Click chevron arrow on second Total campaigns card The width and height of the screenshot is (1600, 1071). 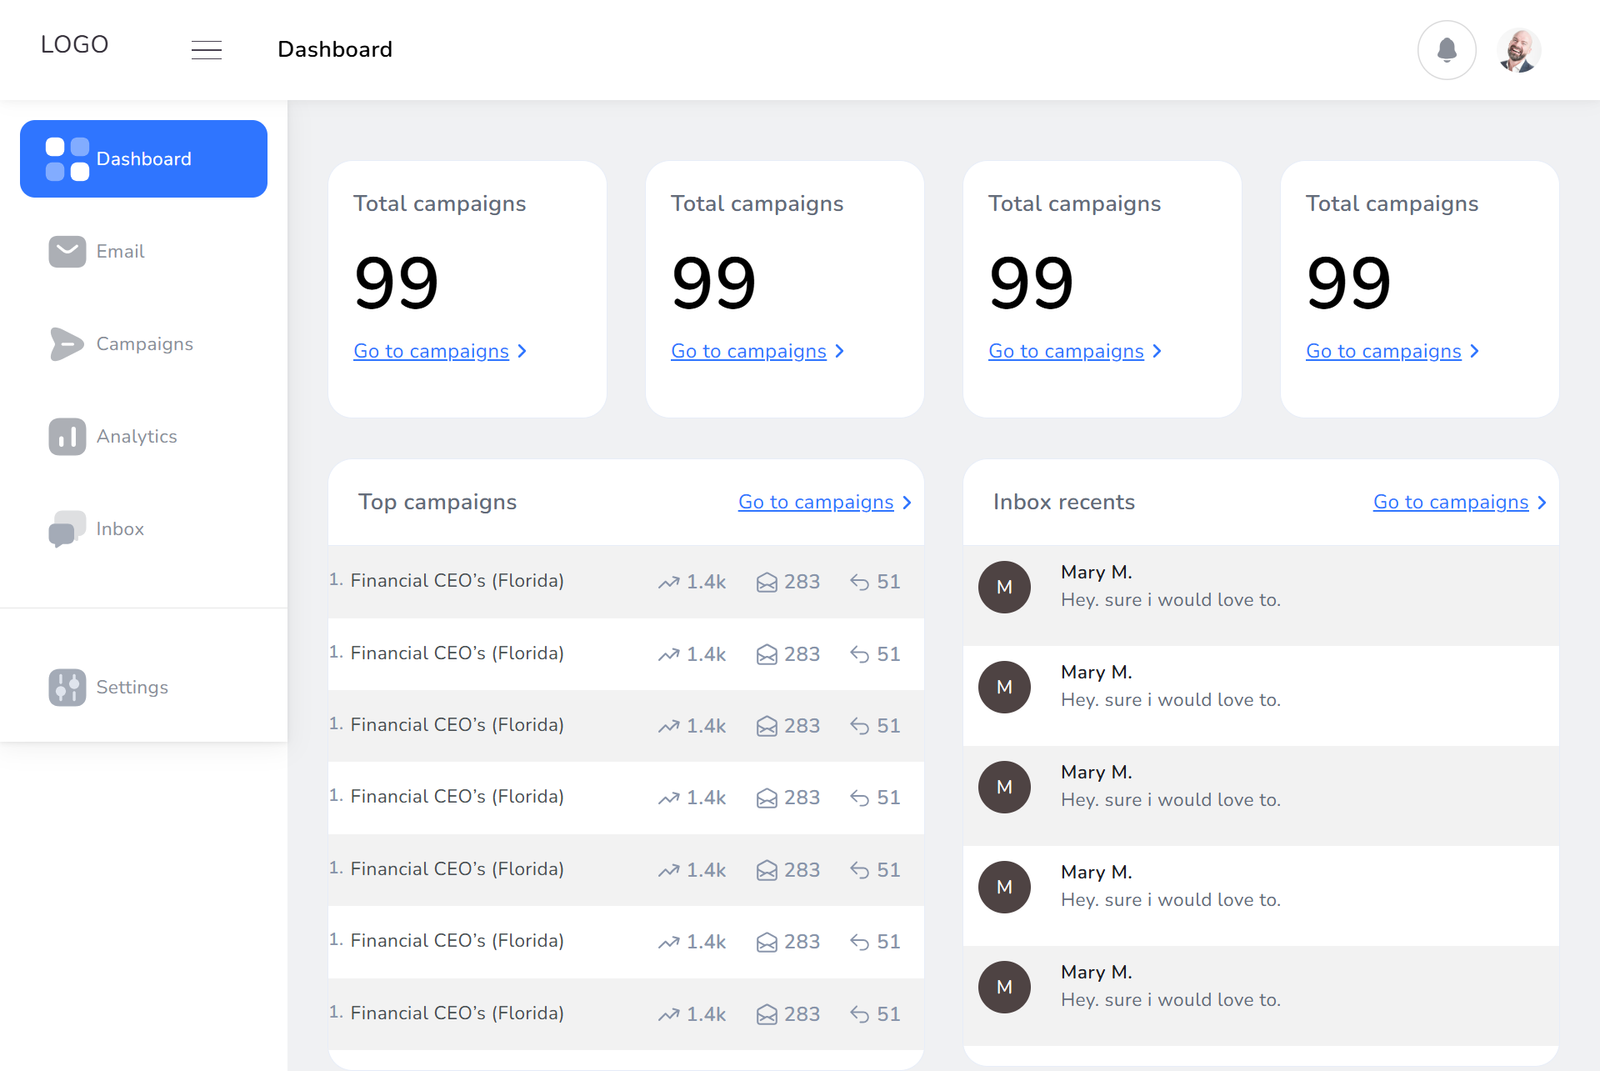pyautogui.click(x=840, y=351)
